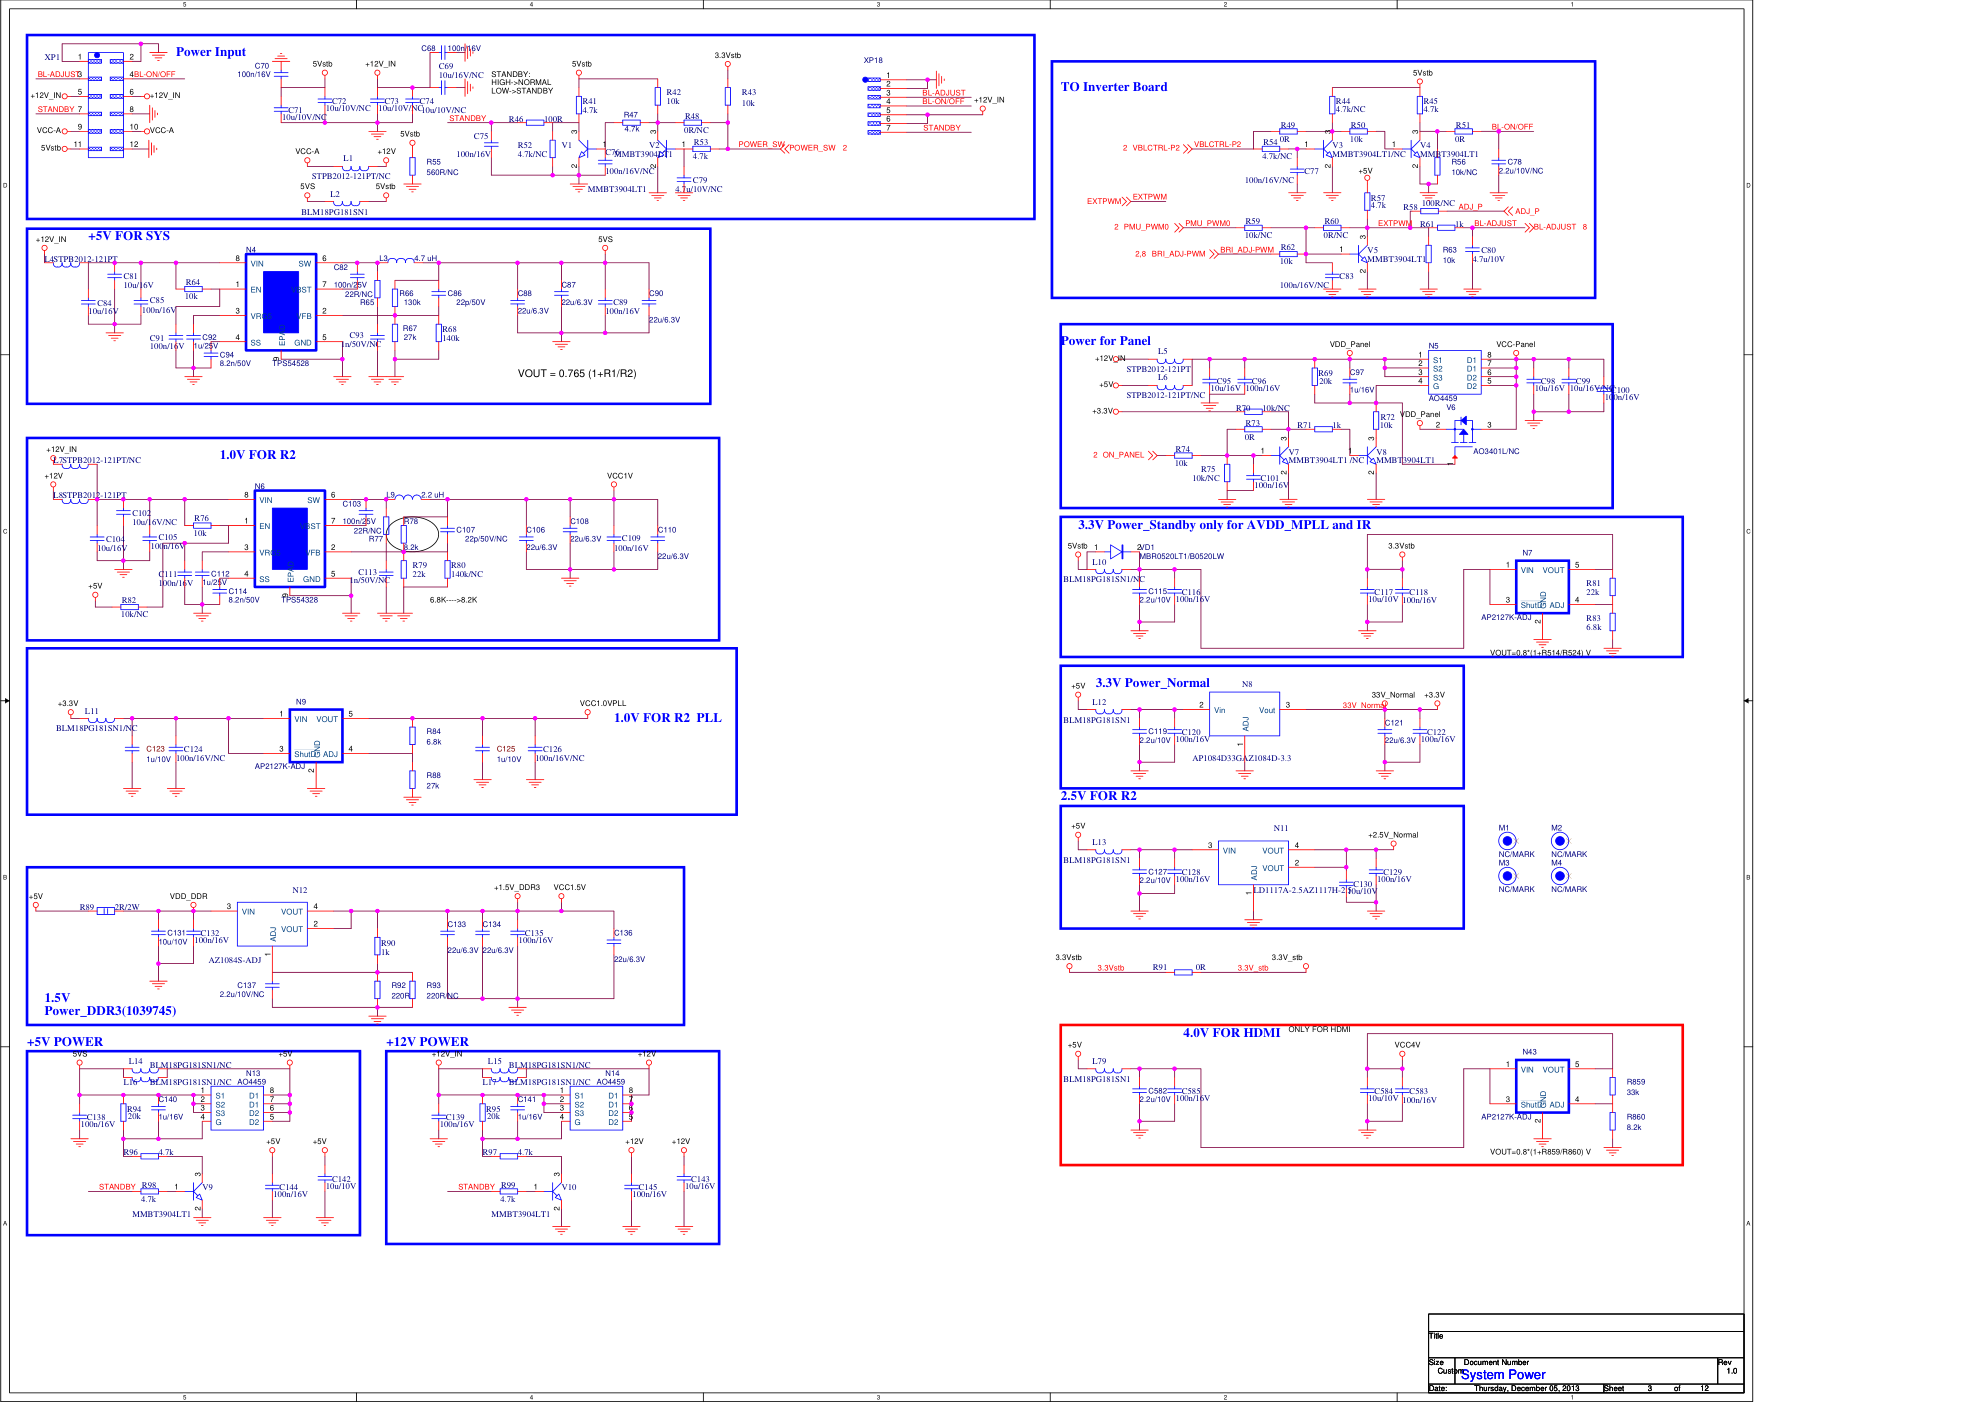The width and height of the screenshot is (1985, 1404).
Task: Click the 'Thursday, December 05, 2013' date
Action: (x=1526, y=1389)
